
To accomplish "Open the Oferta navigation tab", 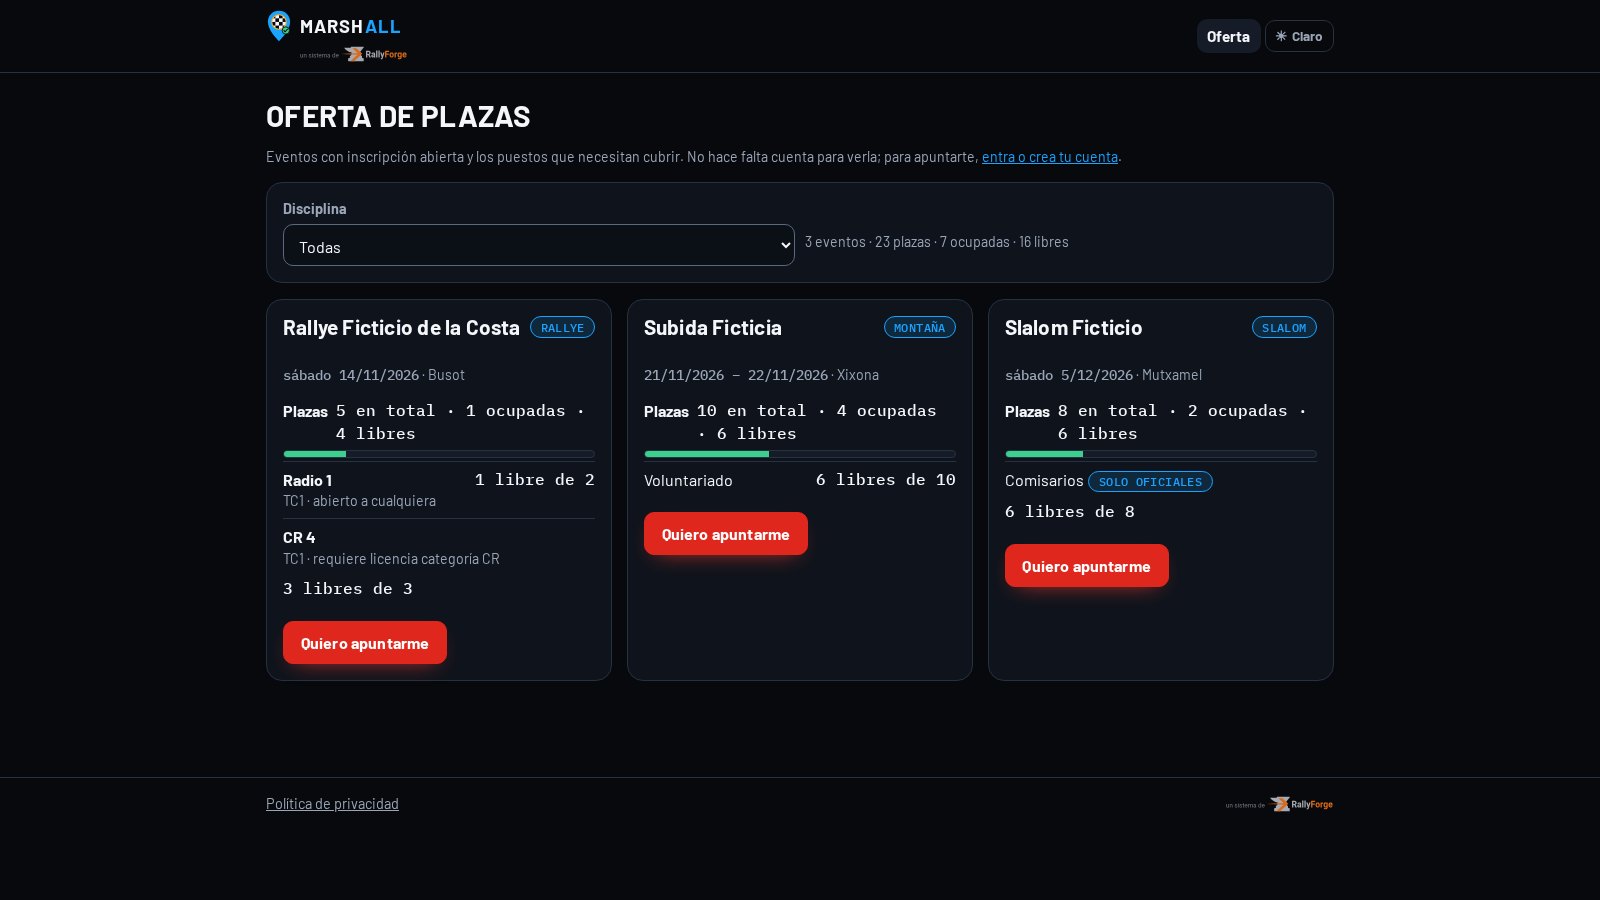I will pos(1228,36).
